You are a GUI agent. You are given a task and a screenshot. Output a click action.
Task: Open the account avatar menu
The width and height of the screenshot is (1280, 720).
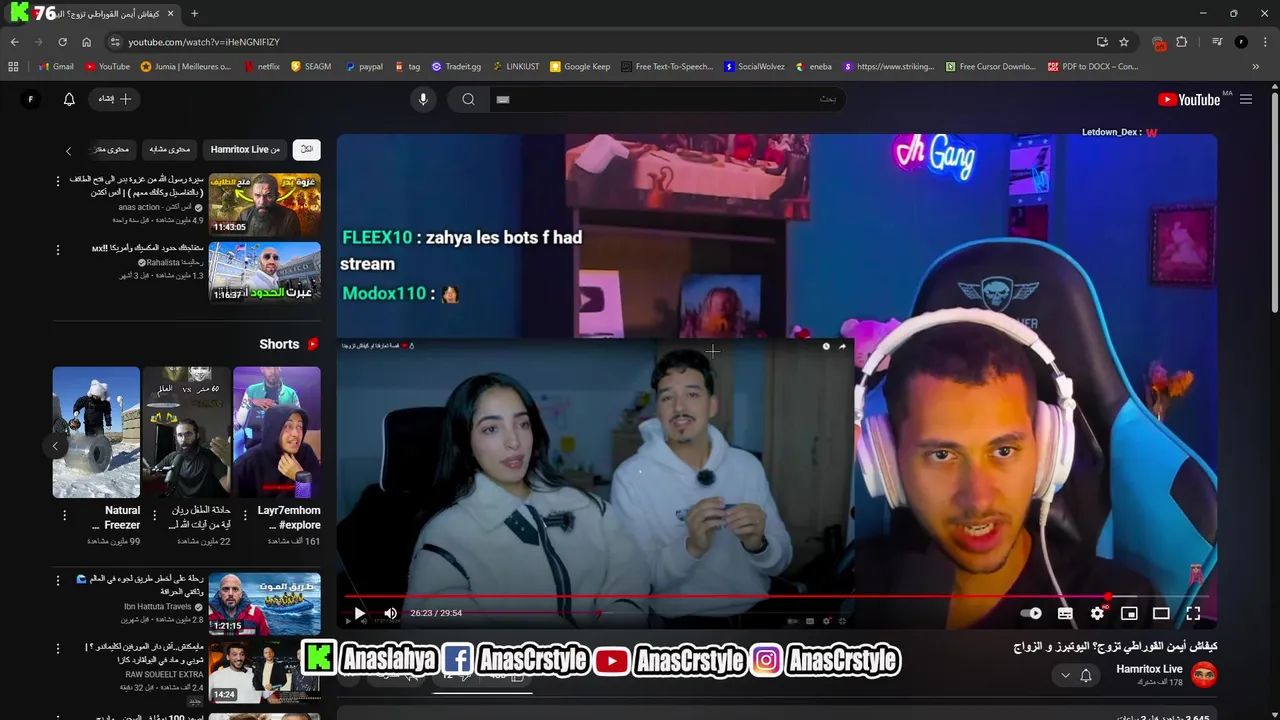[x=30, y=99]
